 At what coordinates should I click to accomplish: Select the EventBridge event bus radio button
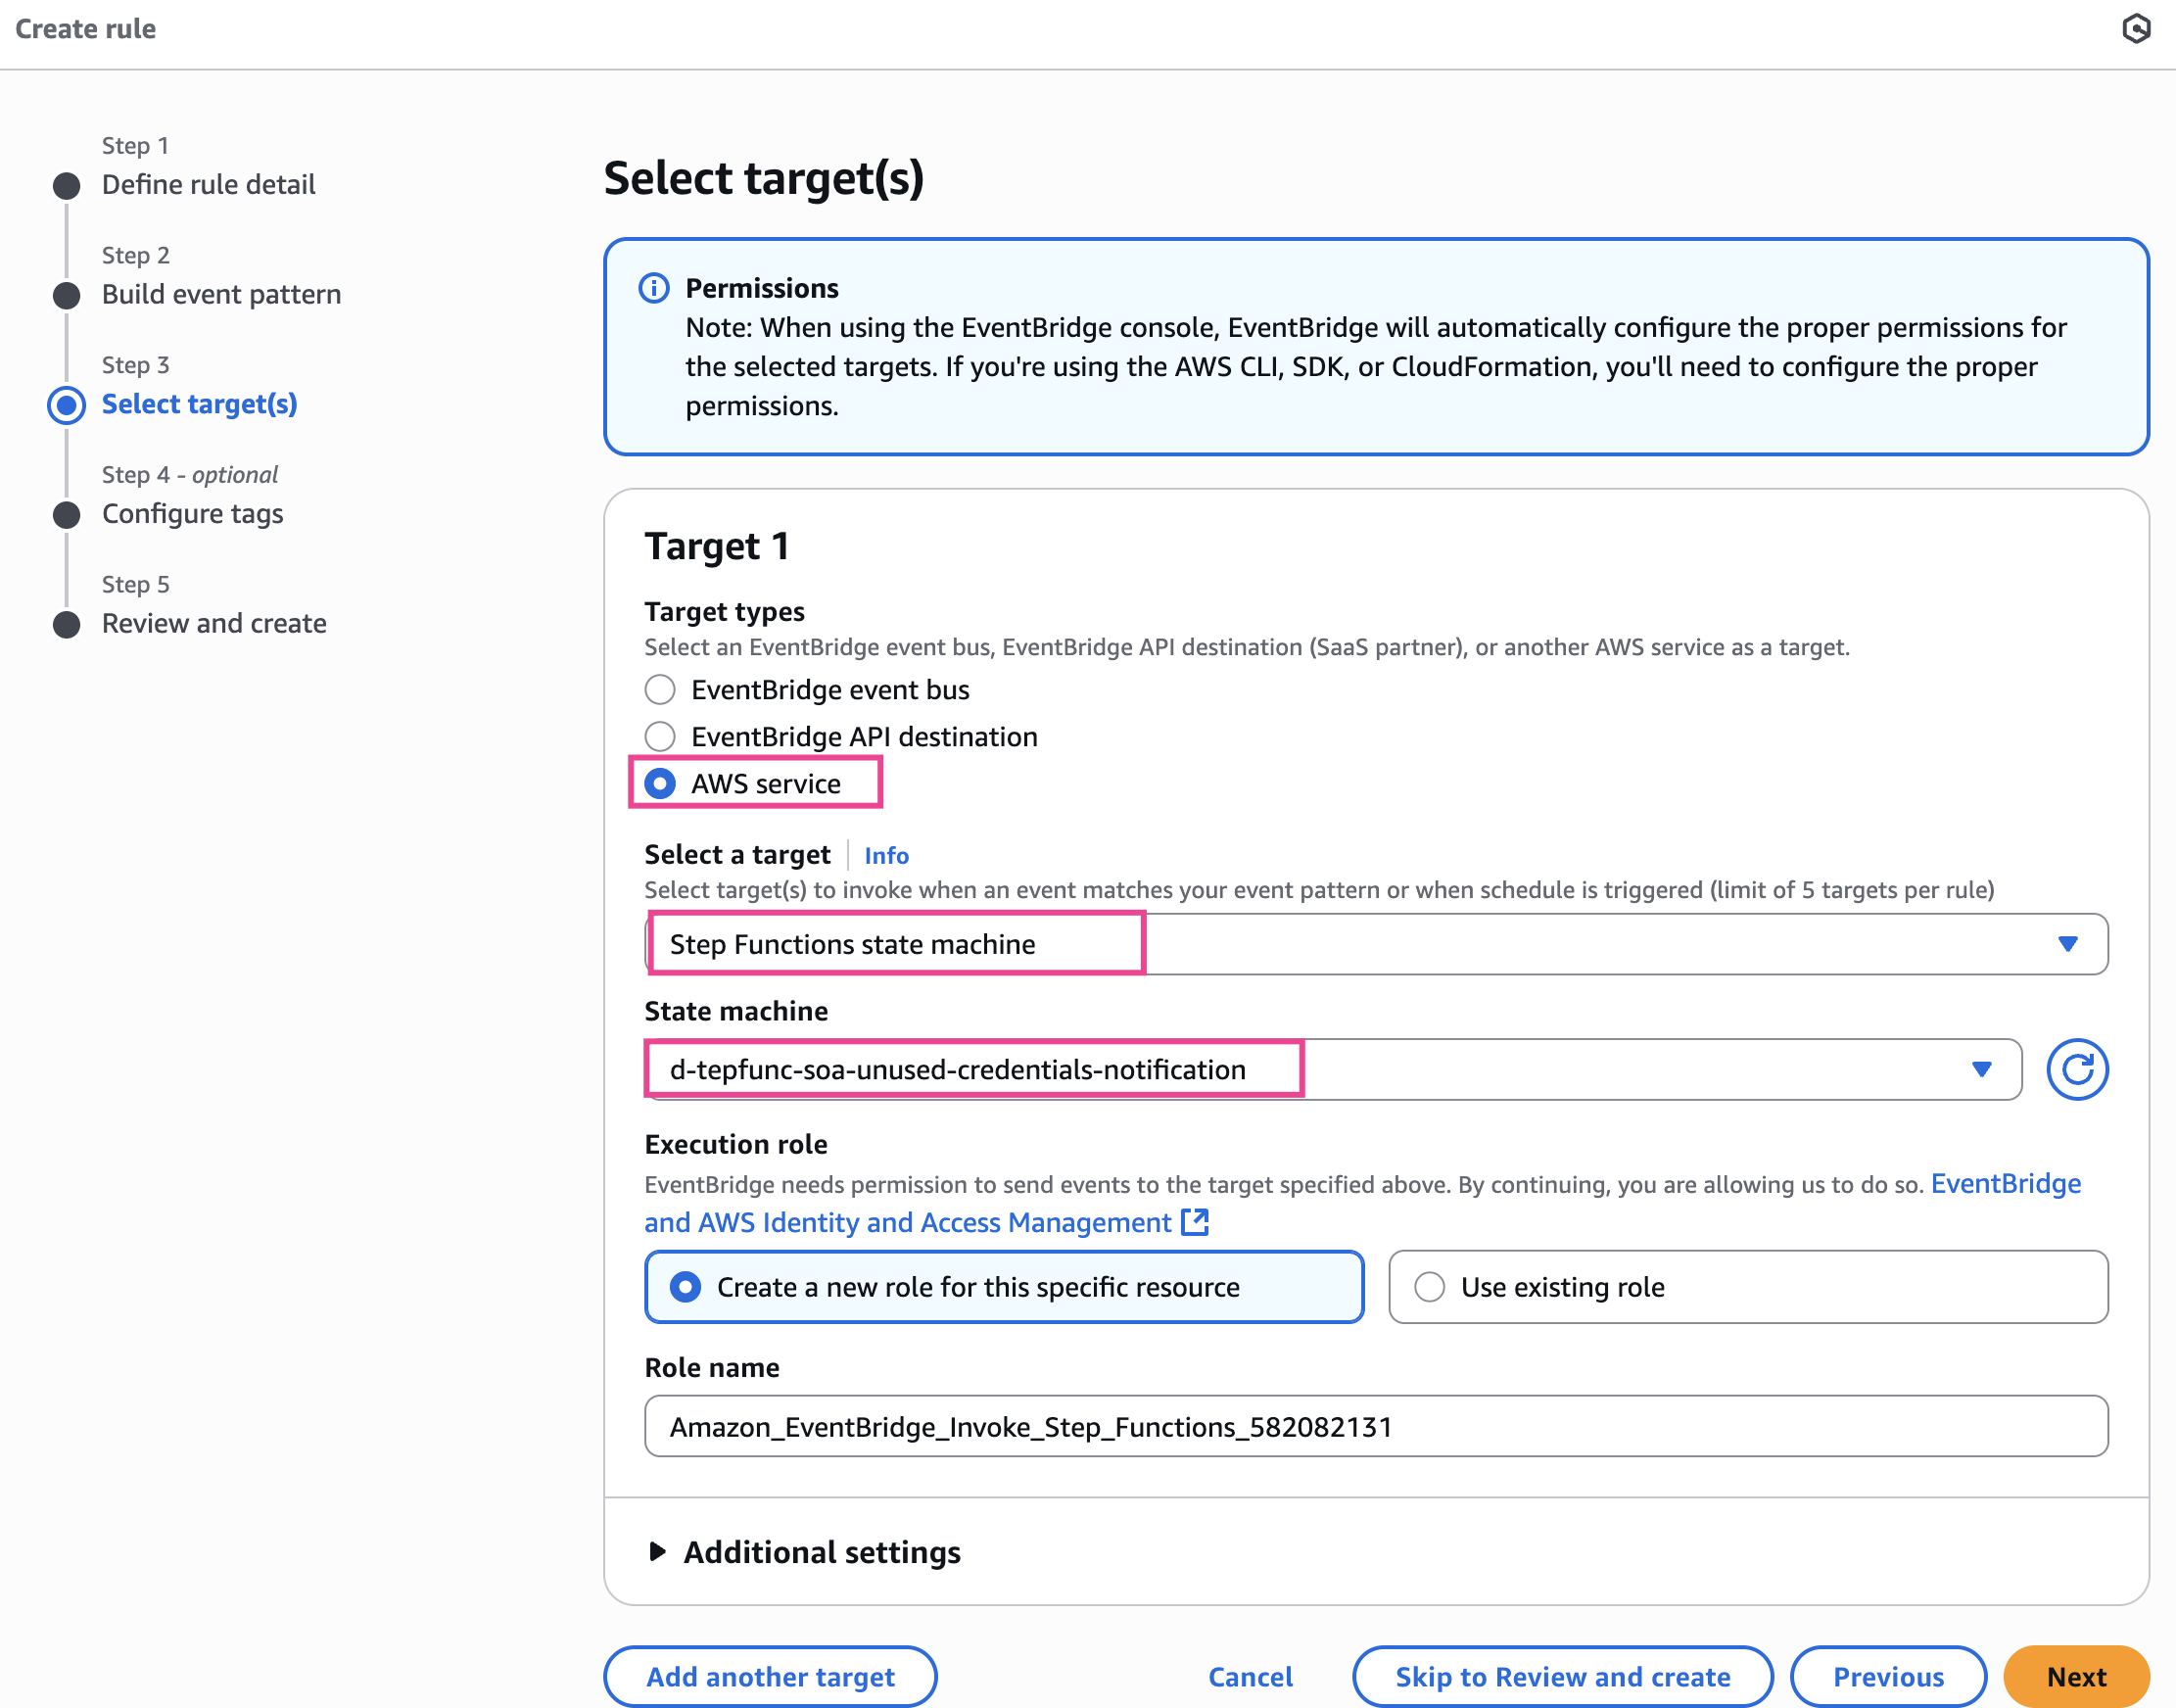660,690
